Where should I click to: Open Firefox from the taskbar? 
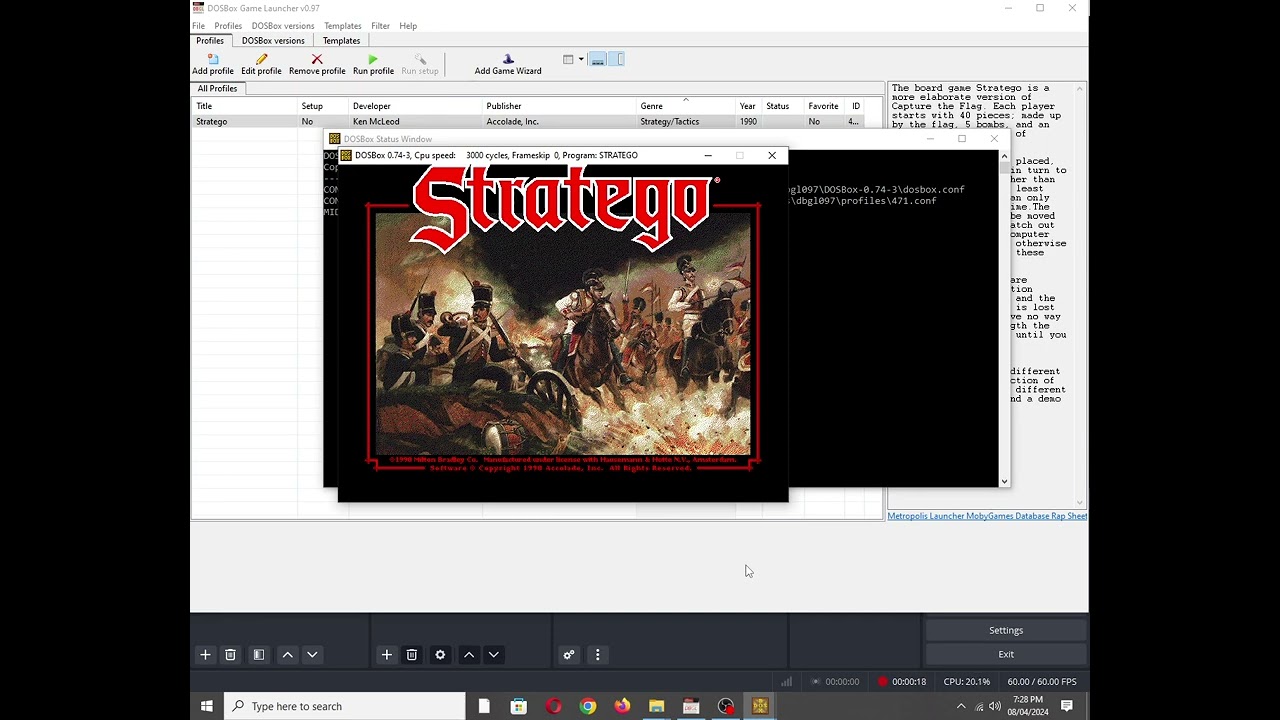(x=622, y=706)
